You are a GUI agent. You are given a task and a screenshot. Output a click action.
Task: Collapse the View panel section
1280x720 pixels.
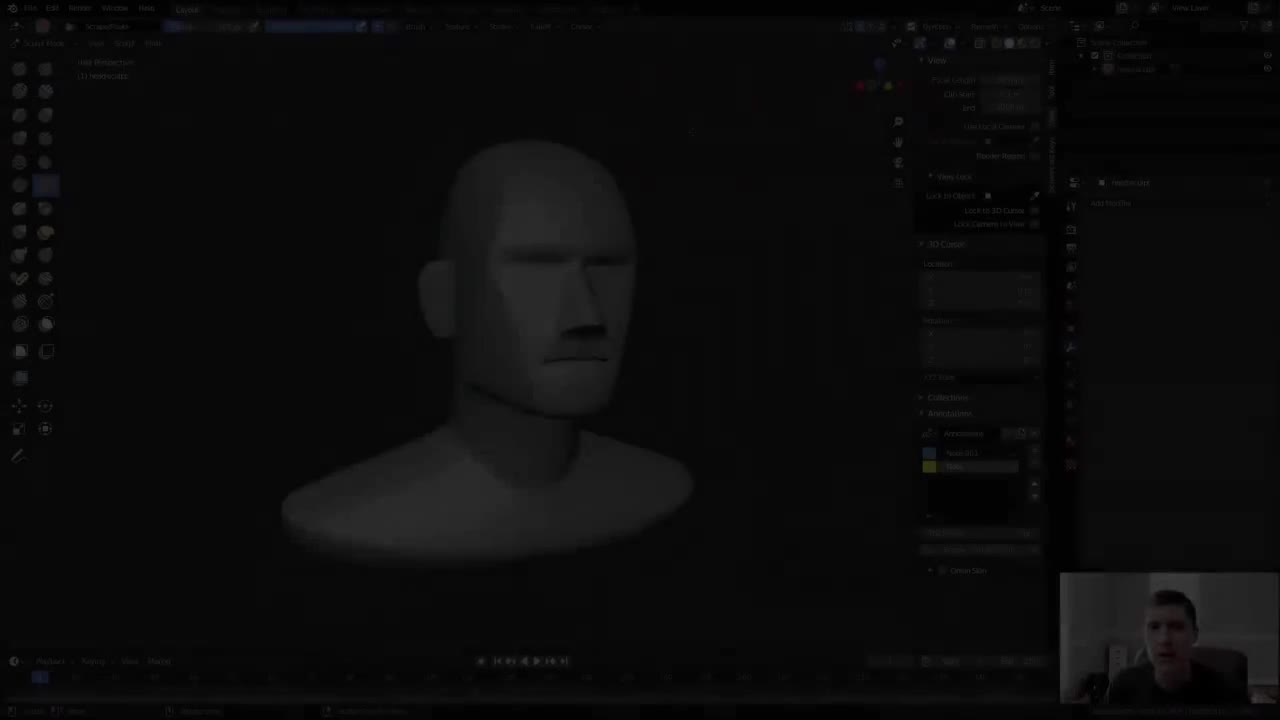tap(922, 60)
